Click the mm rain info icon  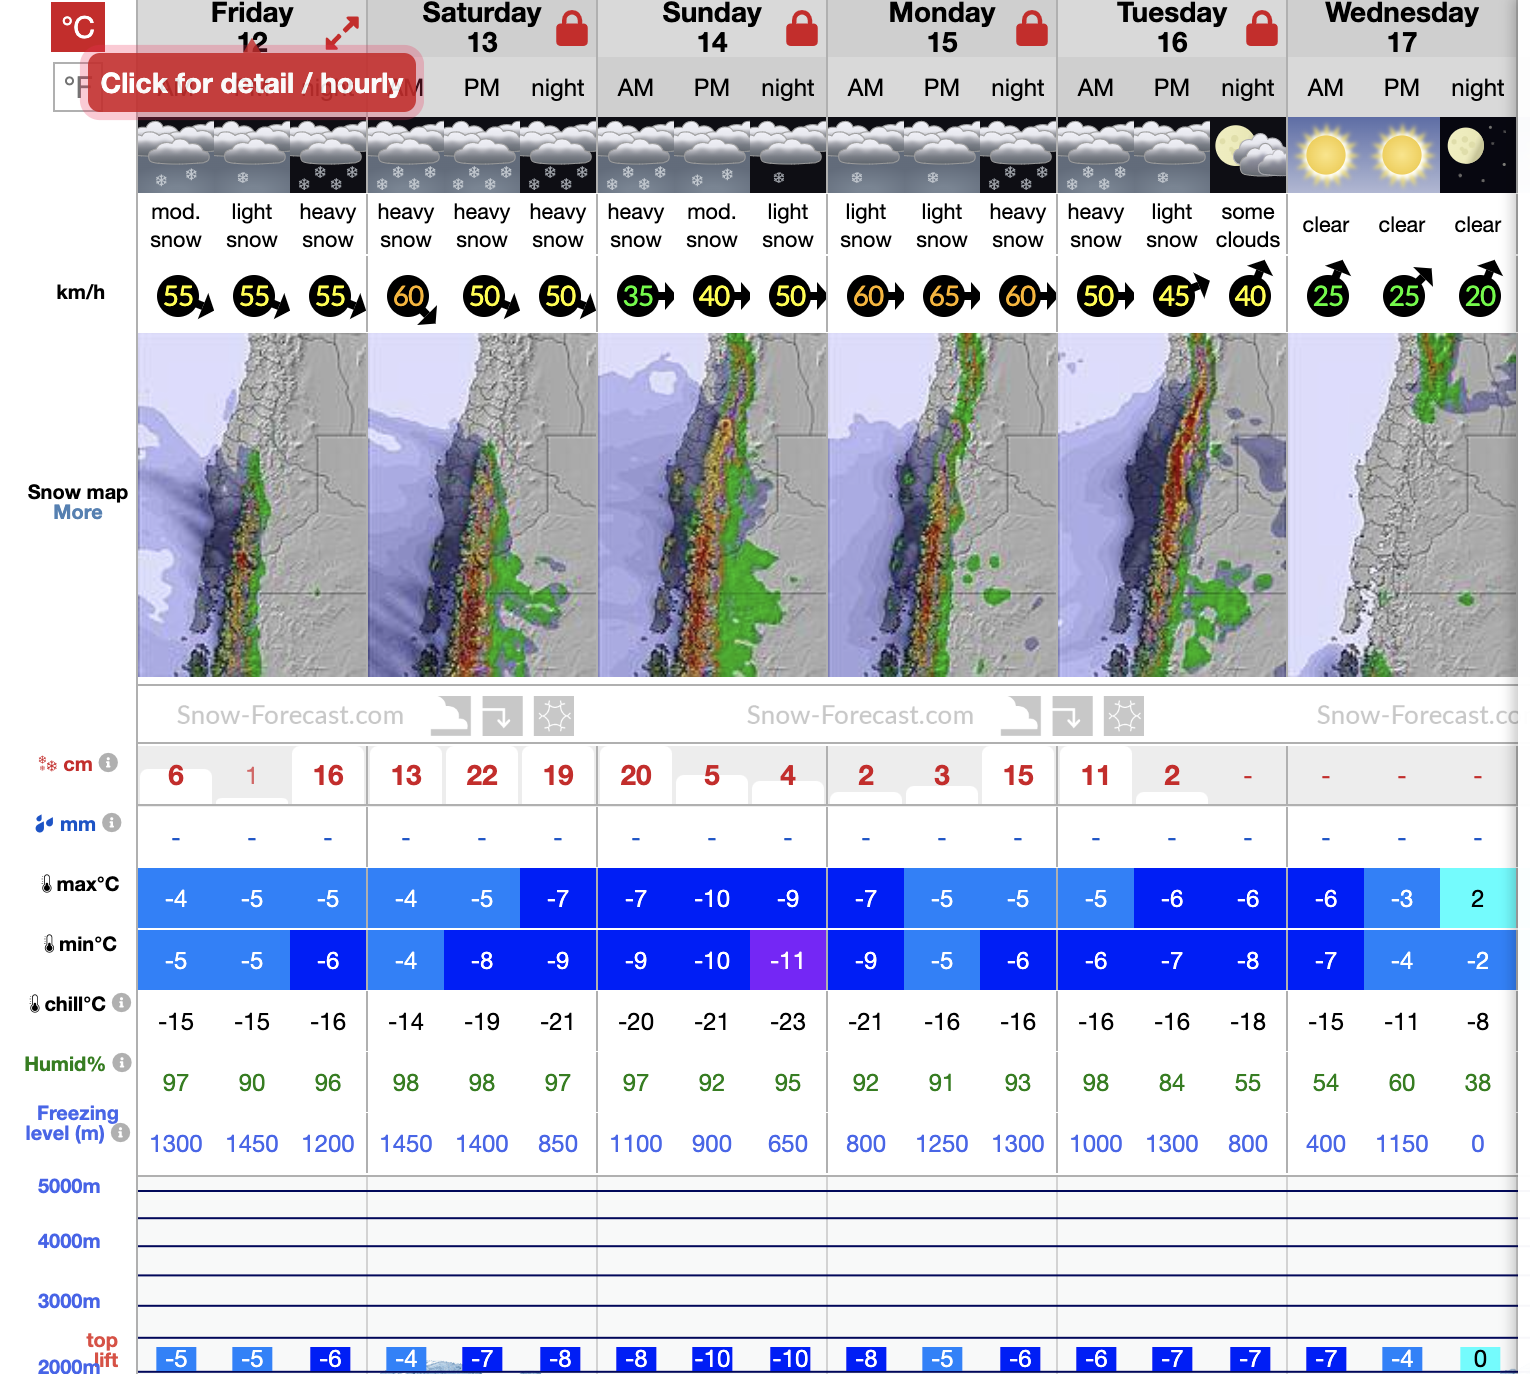[x=112, y=822]
